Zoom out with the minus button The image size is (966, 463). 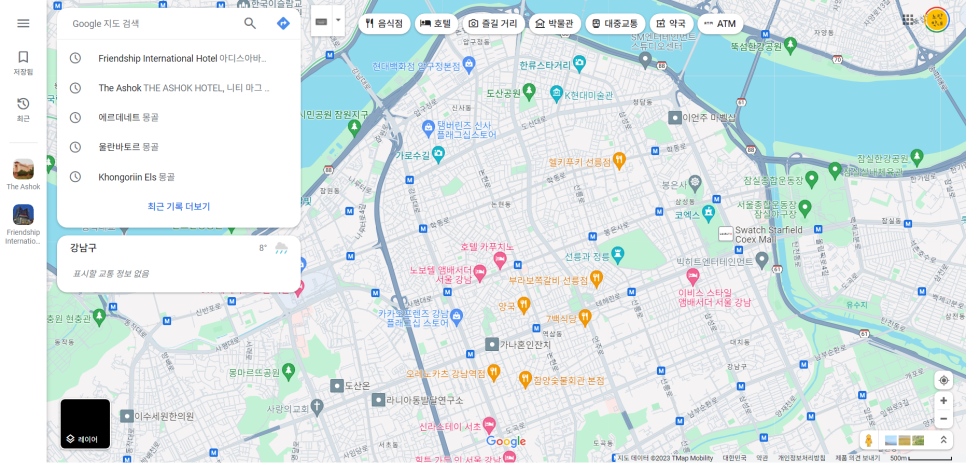click(943, 419)
